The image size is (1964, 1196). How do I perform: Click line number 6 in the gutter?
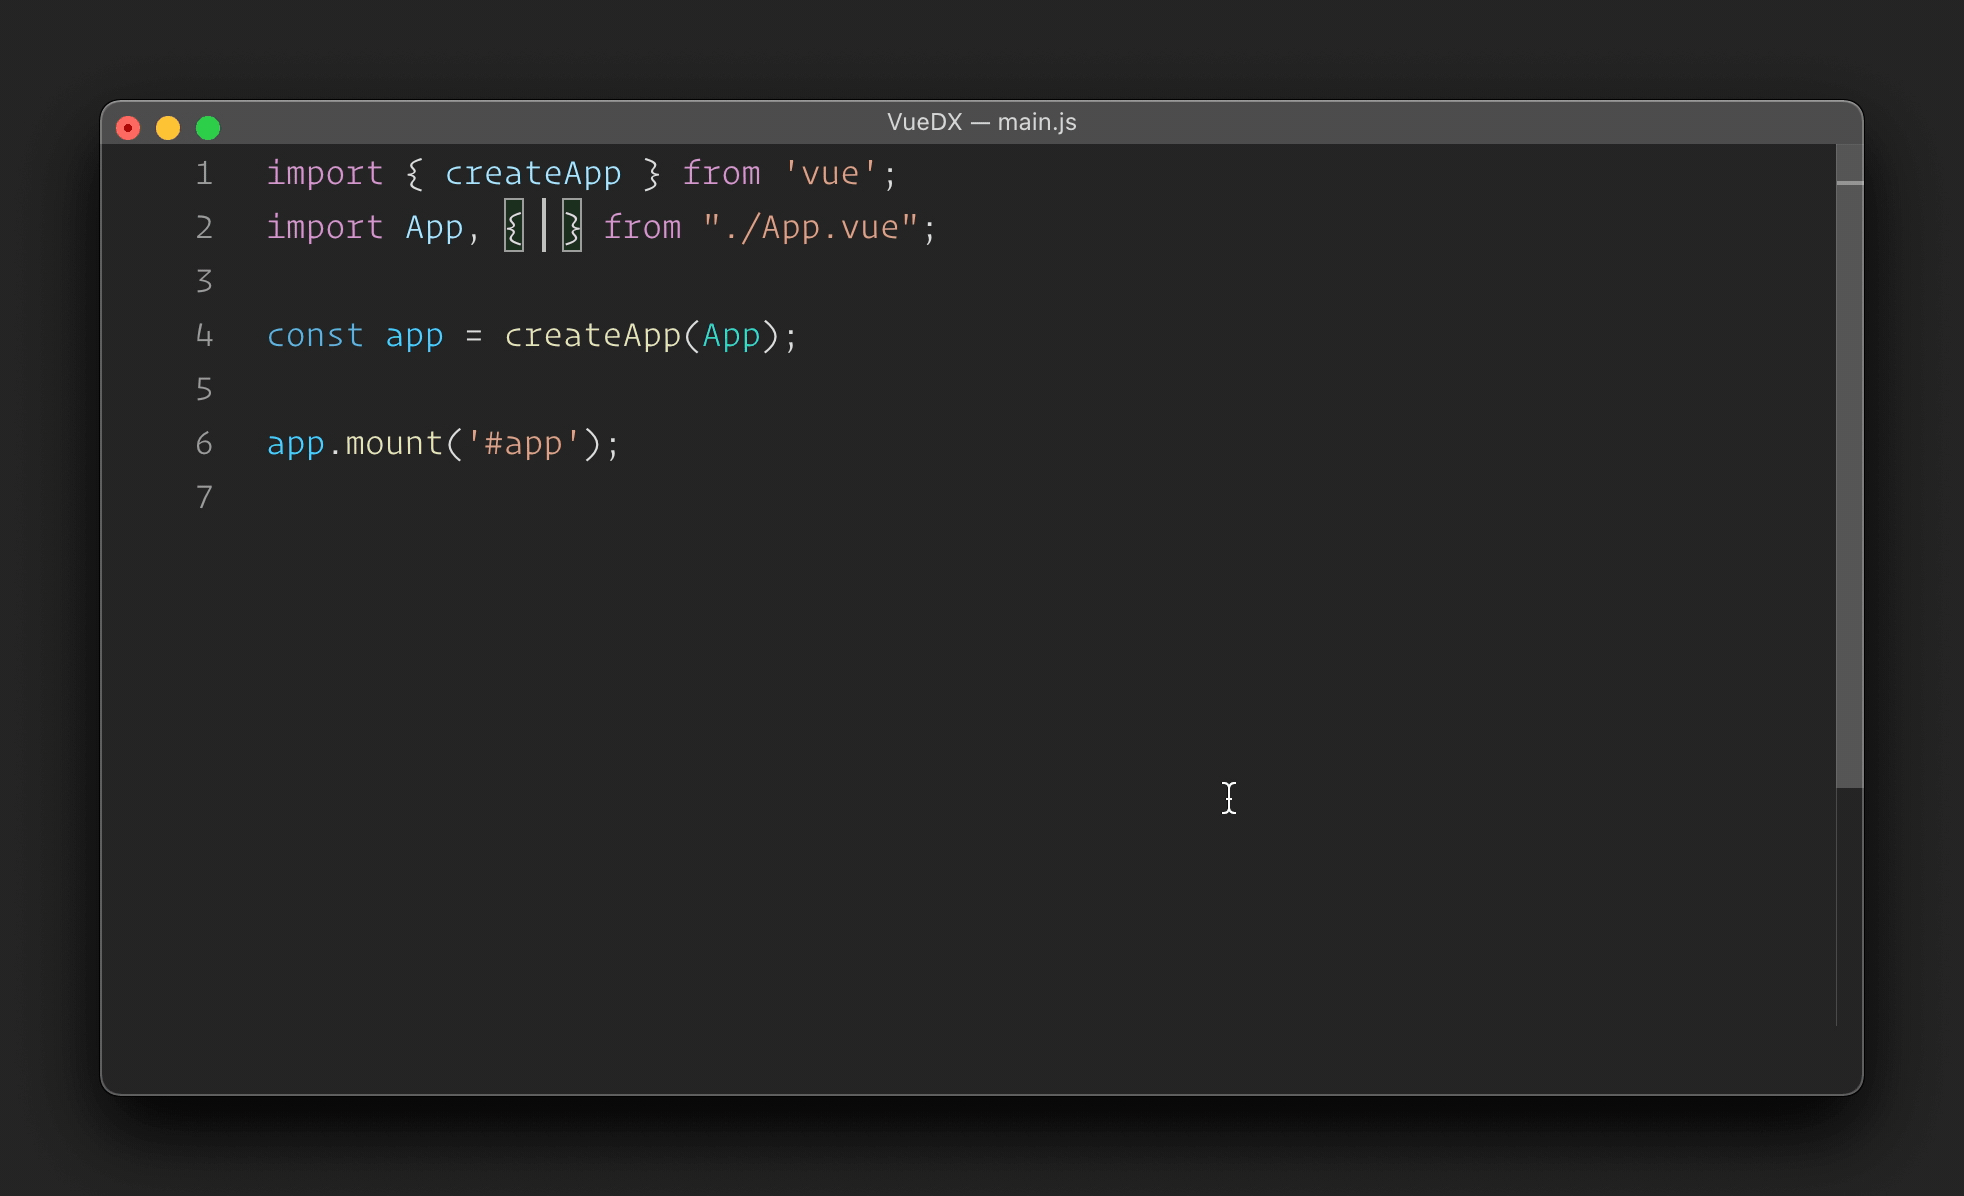click(x=204, y=444)
